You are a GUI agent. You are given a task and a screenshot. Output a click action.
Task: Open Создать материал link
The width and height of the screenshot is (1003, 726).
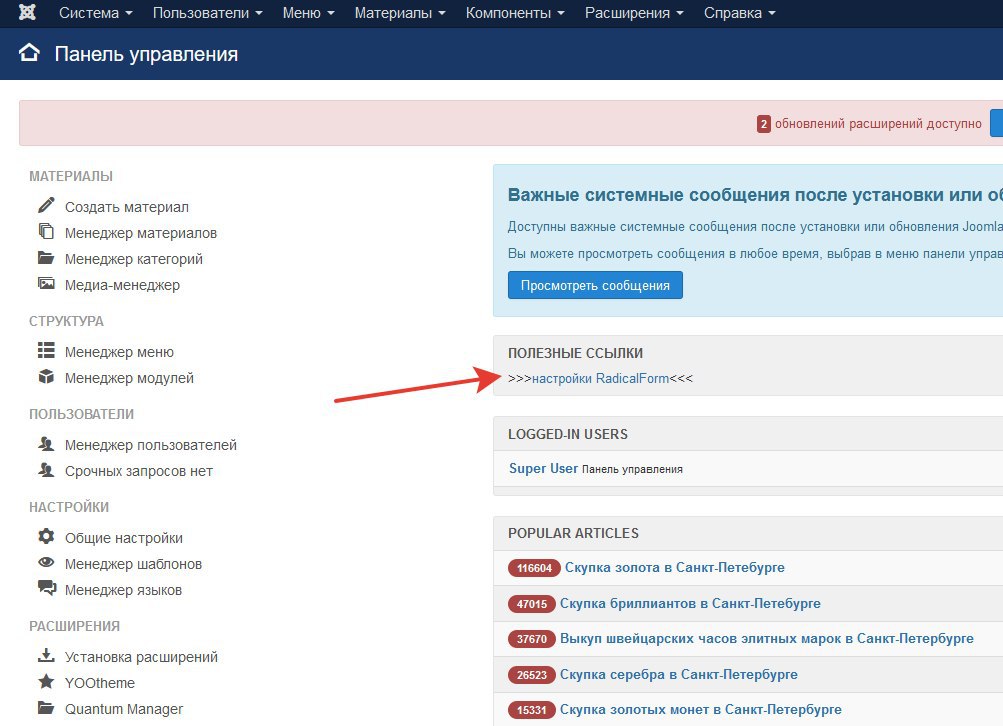point(127,207)
